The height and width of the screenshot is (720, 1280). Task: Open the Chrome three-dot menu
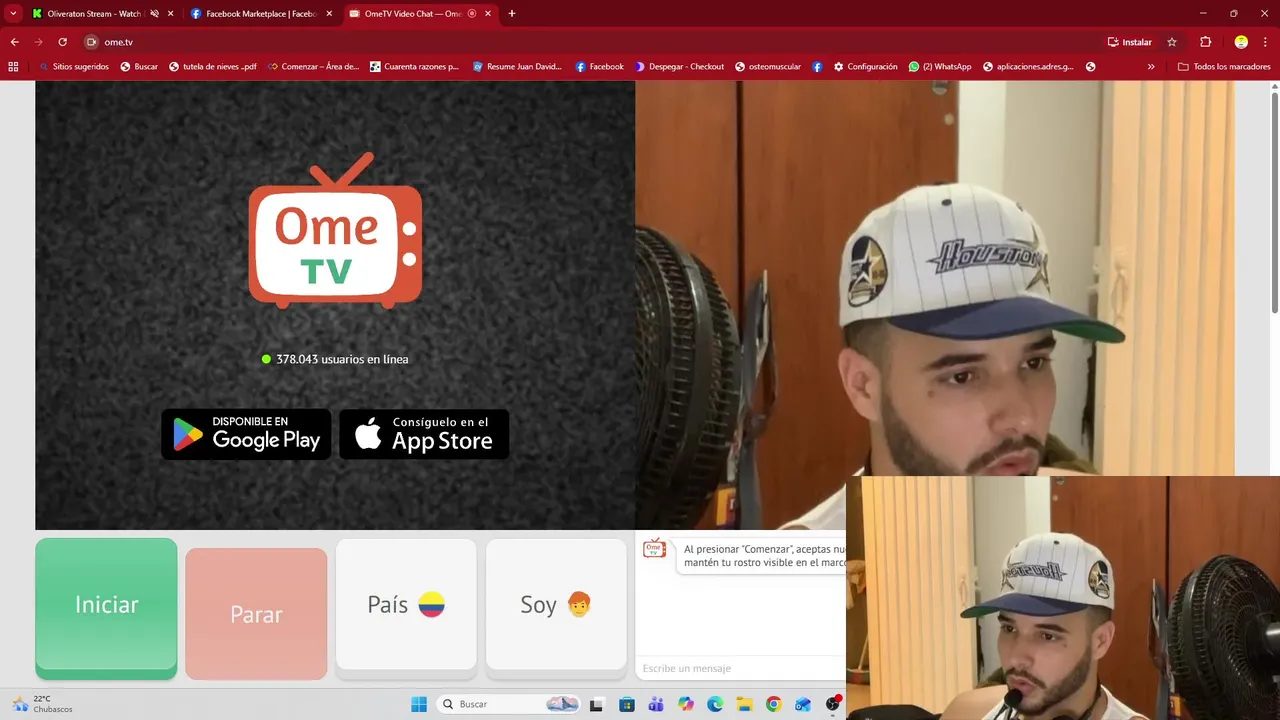(x=1267, y=42)
